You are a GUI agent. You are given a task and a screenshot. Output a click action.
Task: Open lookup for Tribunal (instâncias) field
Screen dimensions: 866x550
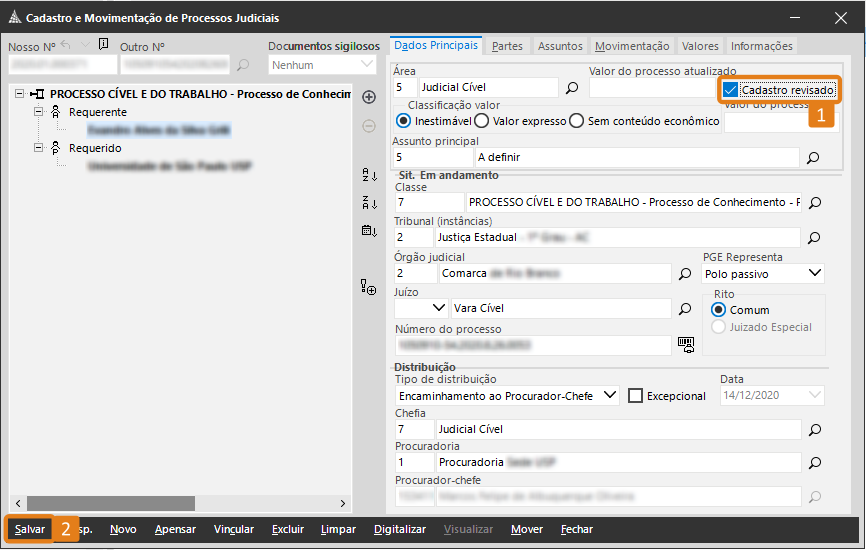814,238
